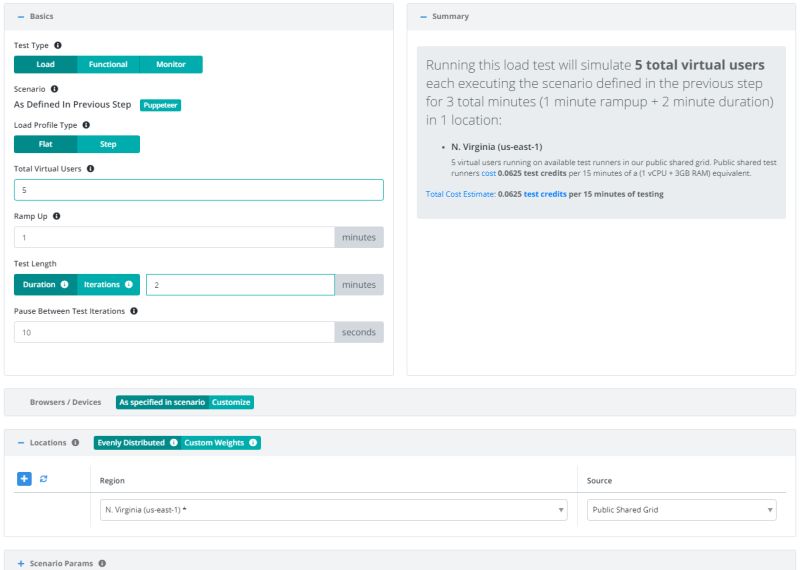Click 'As Defined In Previous Step' text

pos(72,105)
